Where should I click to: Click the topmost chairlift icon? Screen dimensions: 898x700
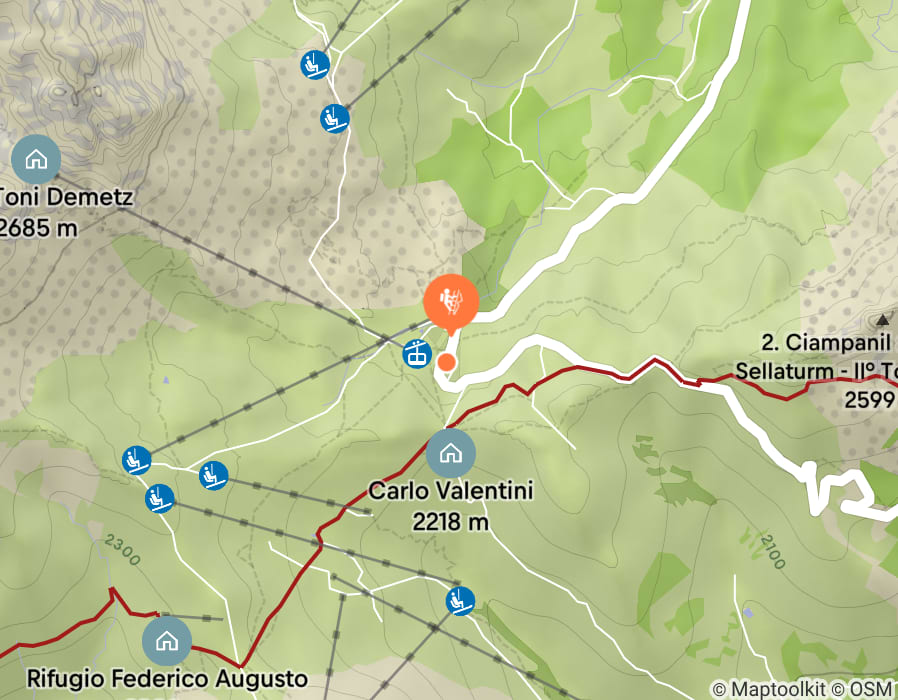[314, 64]
